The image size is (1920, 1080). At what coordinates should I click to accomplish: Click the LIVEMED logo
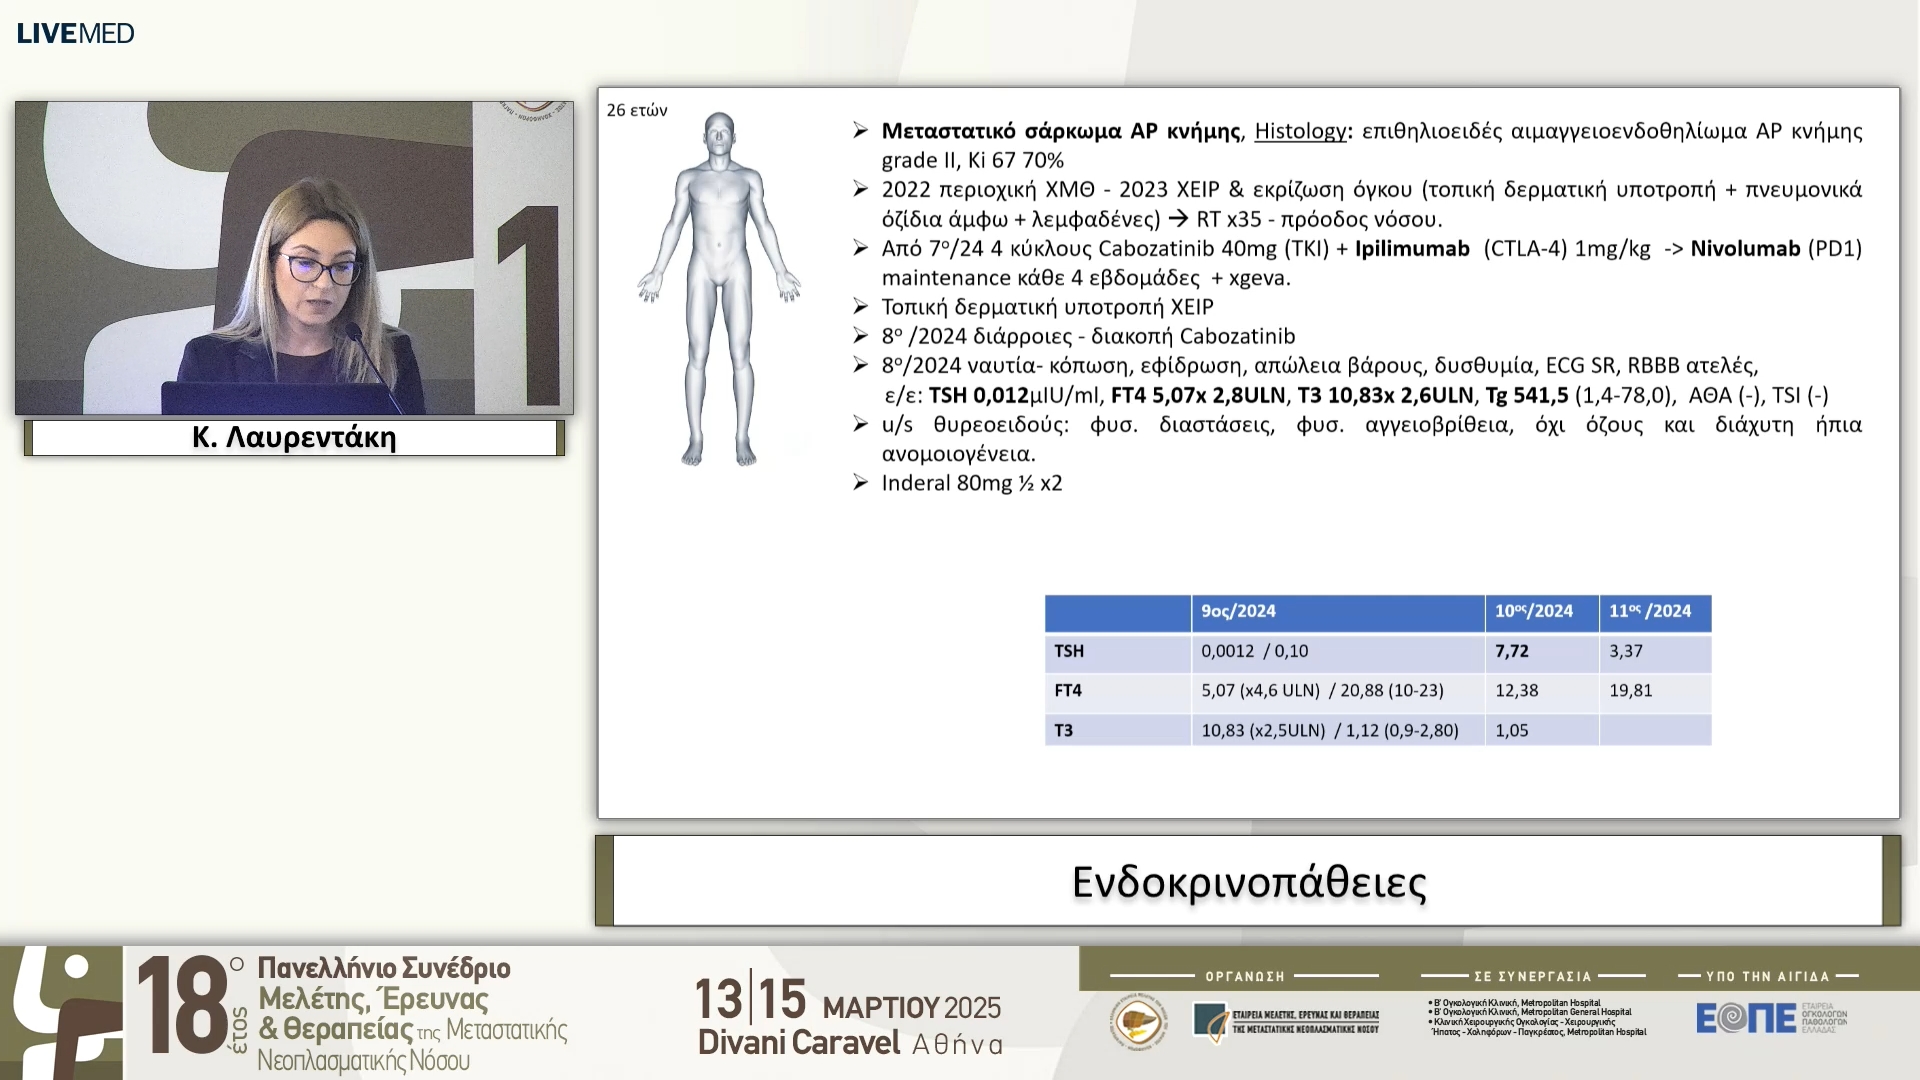pyautogui.click(x=75, y=33)
